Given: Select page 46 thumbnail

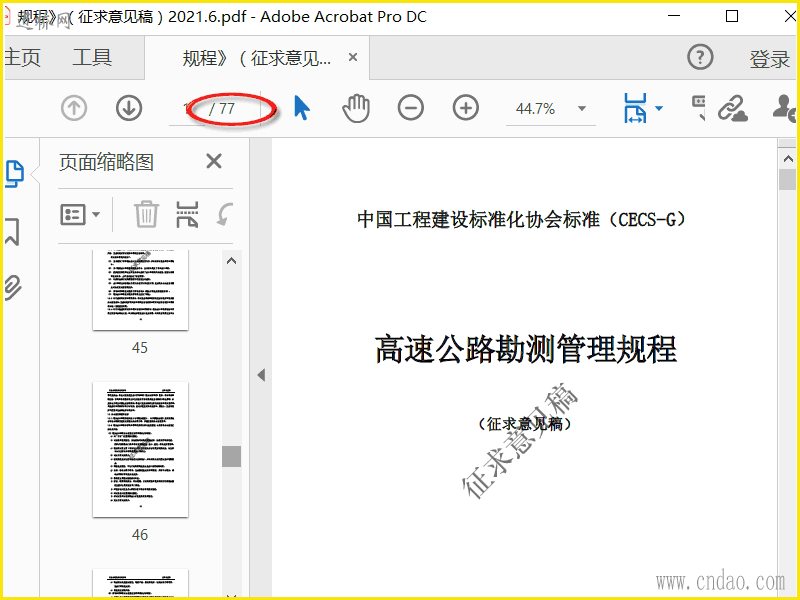Looking at the screenshot, I should pyautogui.click(x=140, y=449).
